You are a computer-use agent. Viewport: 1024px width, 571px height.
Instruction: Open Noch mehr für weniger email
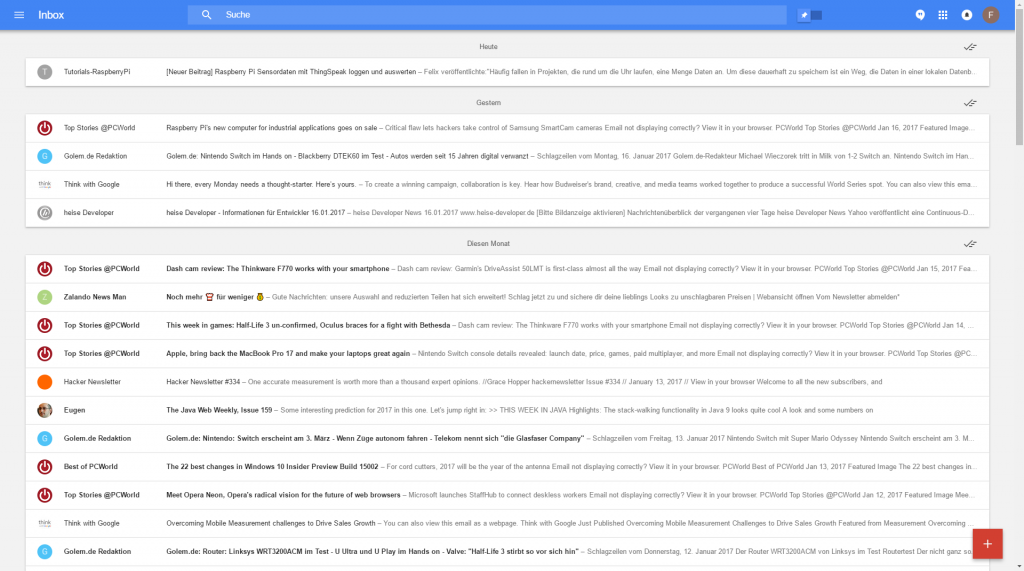[x=507, y=297]
